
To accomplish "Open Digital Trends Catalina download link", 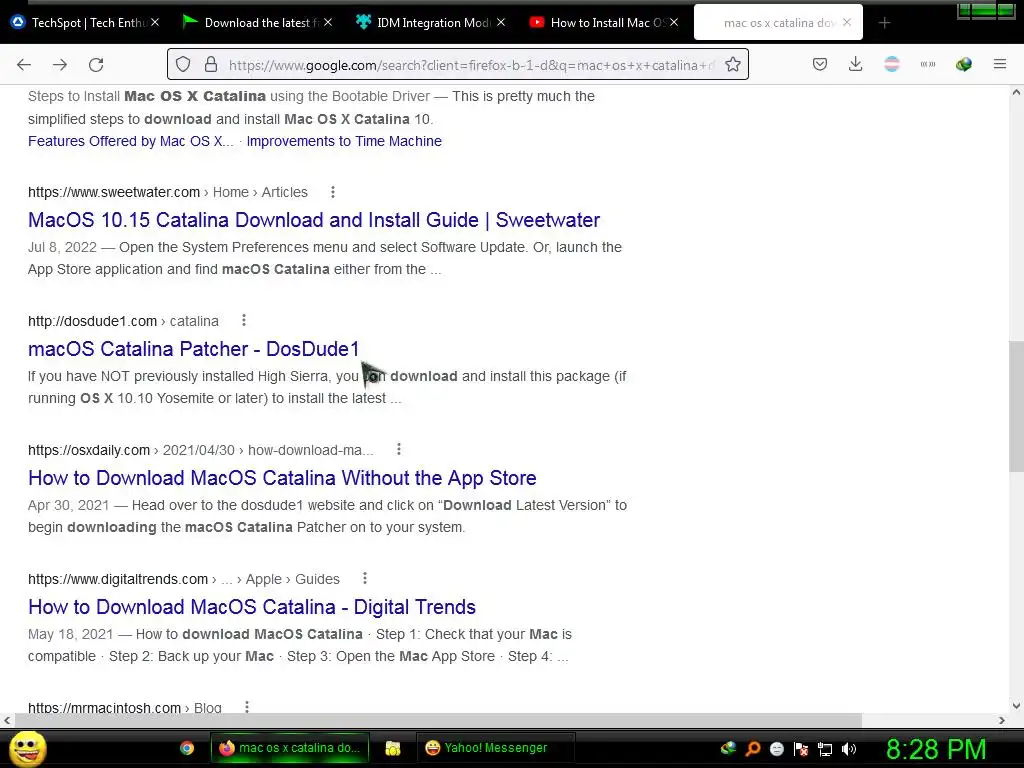I will pos(251,607).
